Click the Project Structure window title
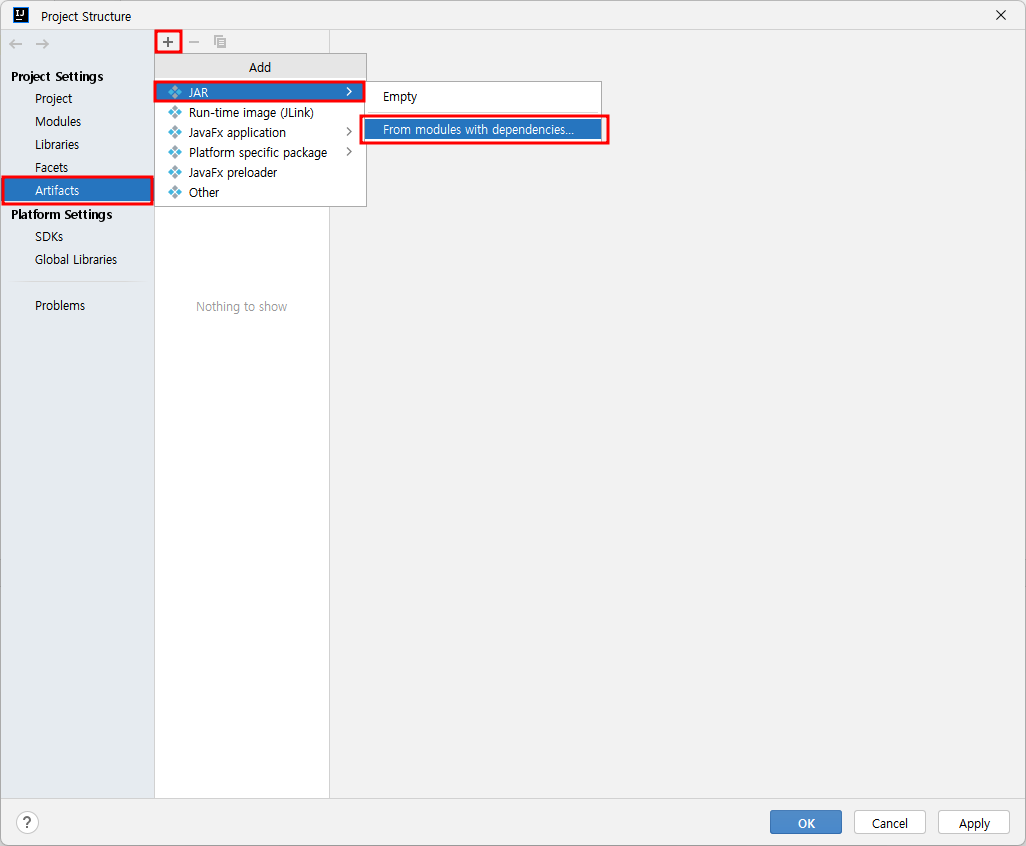The width and height of the screenshot is (1026, 846). (x=86, y=16)
